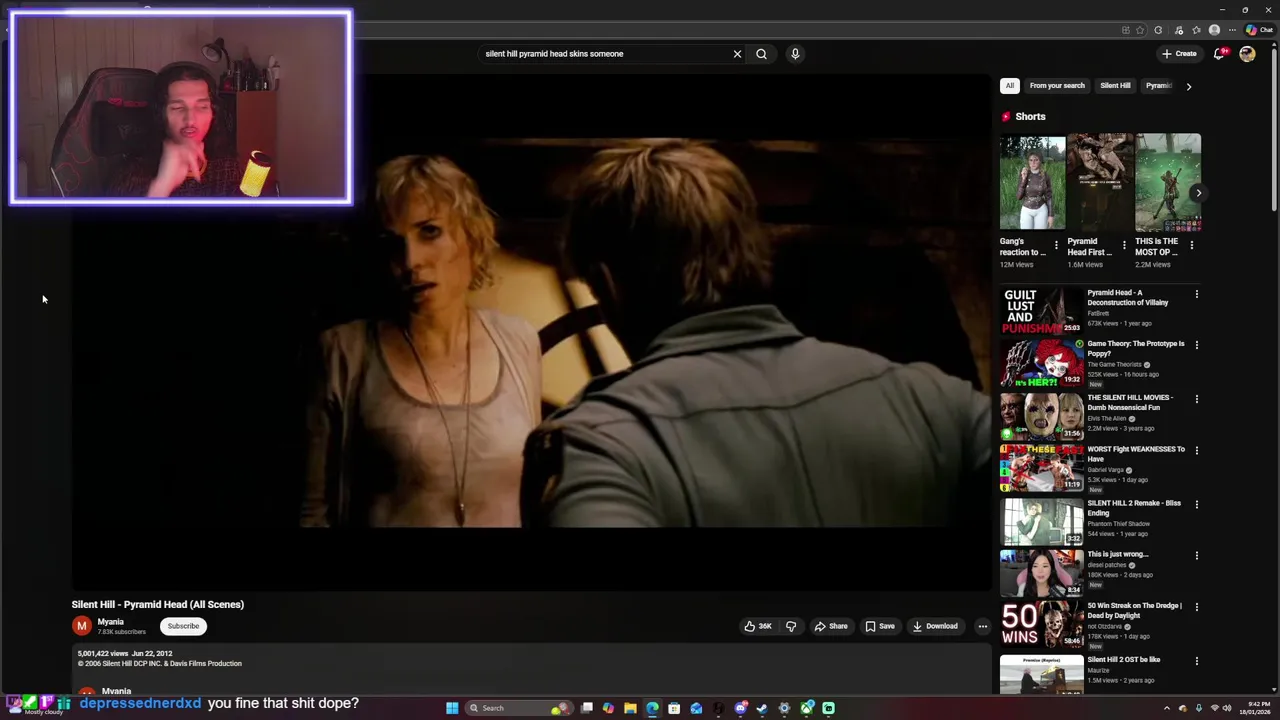Open Steam from the taskbar

tap(762, 708)
